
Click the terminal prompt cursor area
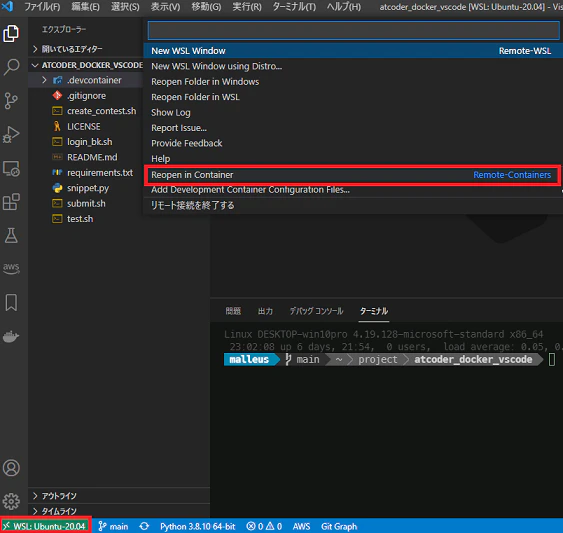coord(552,360)
